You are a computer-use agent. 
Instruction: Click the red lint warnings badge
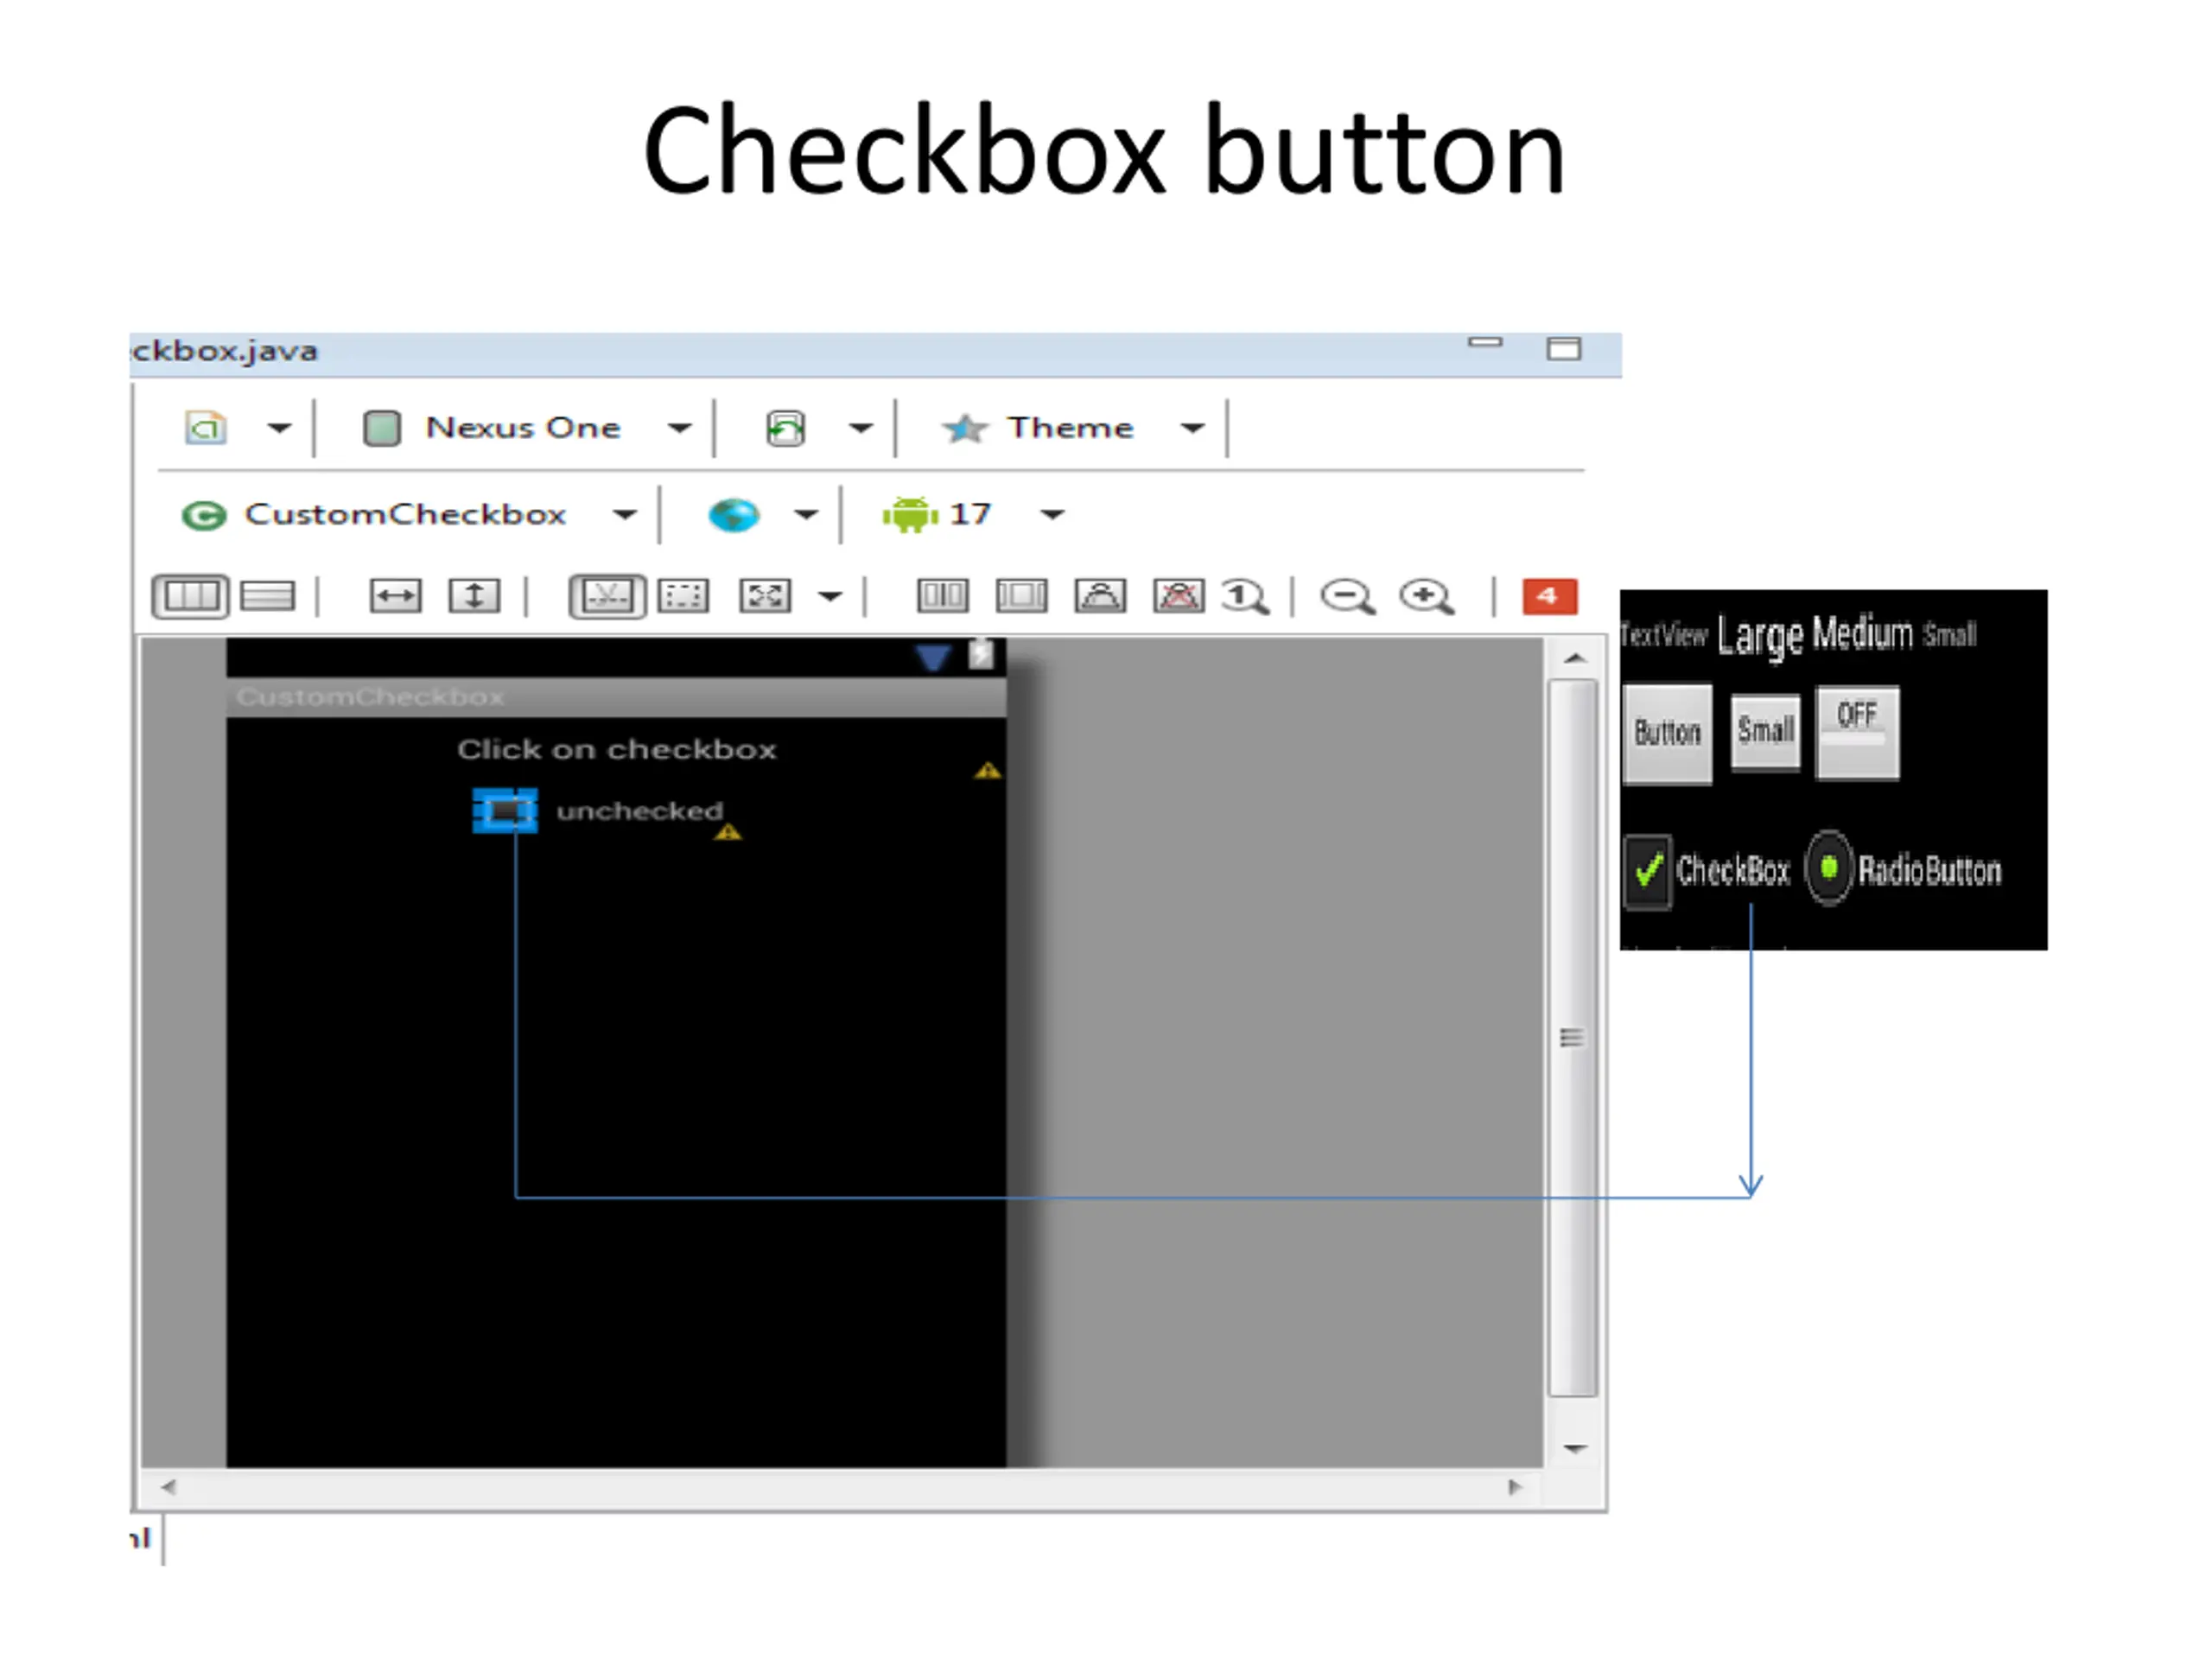(1549, 596)
